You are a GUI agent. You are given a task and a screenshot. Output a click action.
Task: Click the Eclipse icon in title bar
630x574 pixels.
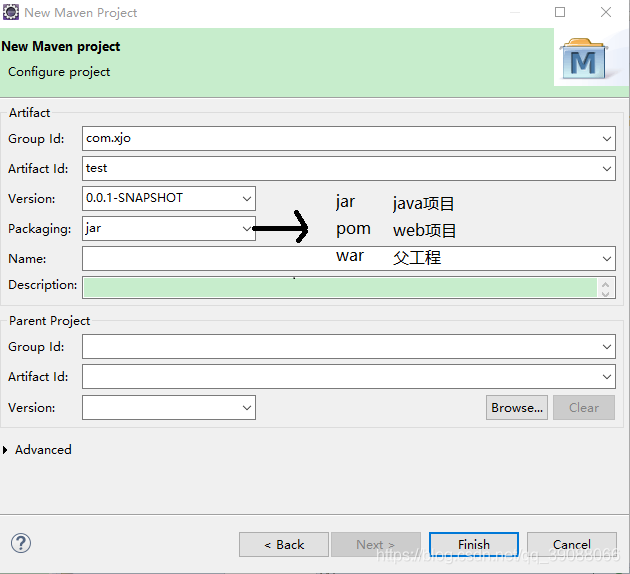(11, 12)
